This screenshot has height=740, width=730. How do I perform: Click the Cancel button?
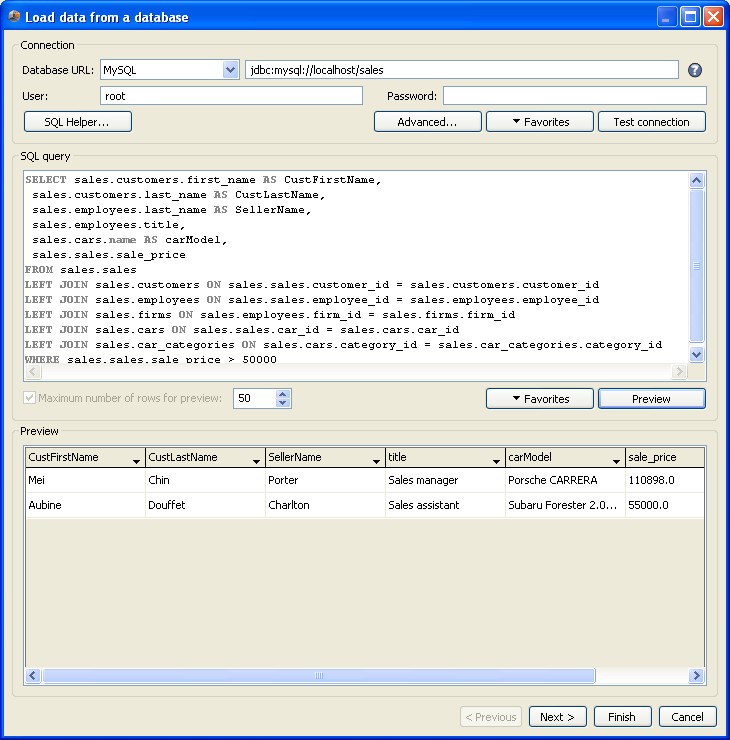[x=688, y=717]
